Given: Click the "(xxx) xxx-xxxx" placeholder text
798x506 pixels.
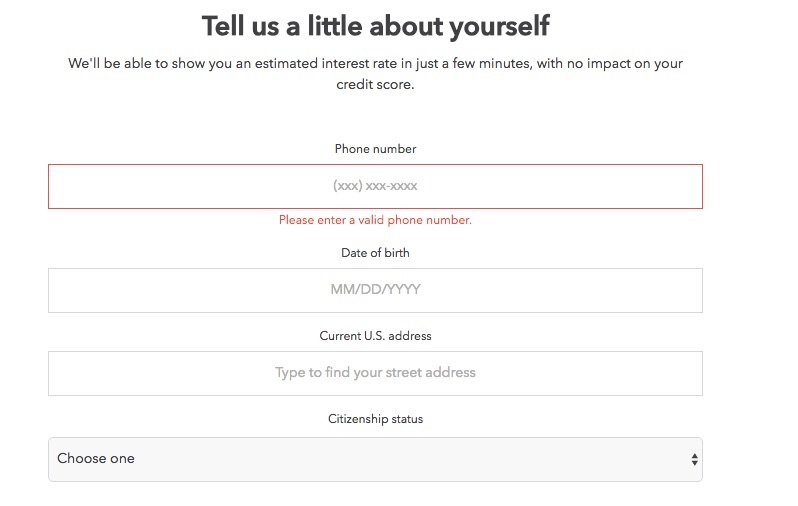Looking at the screenshot, I should (x=375, y=186).
